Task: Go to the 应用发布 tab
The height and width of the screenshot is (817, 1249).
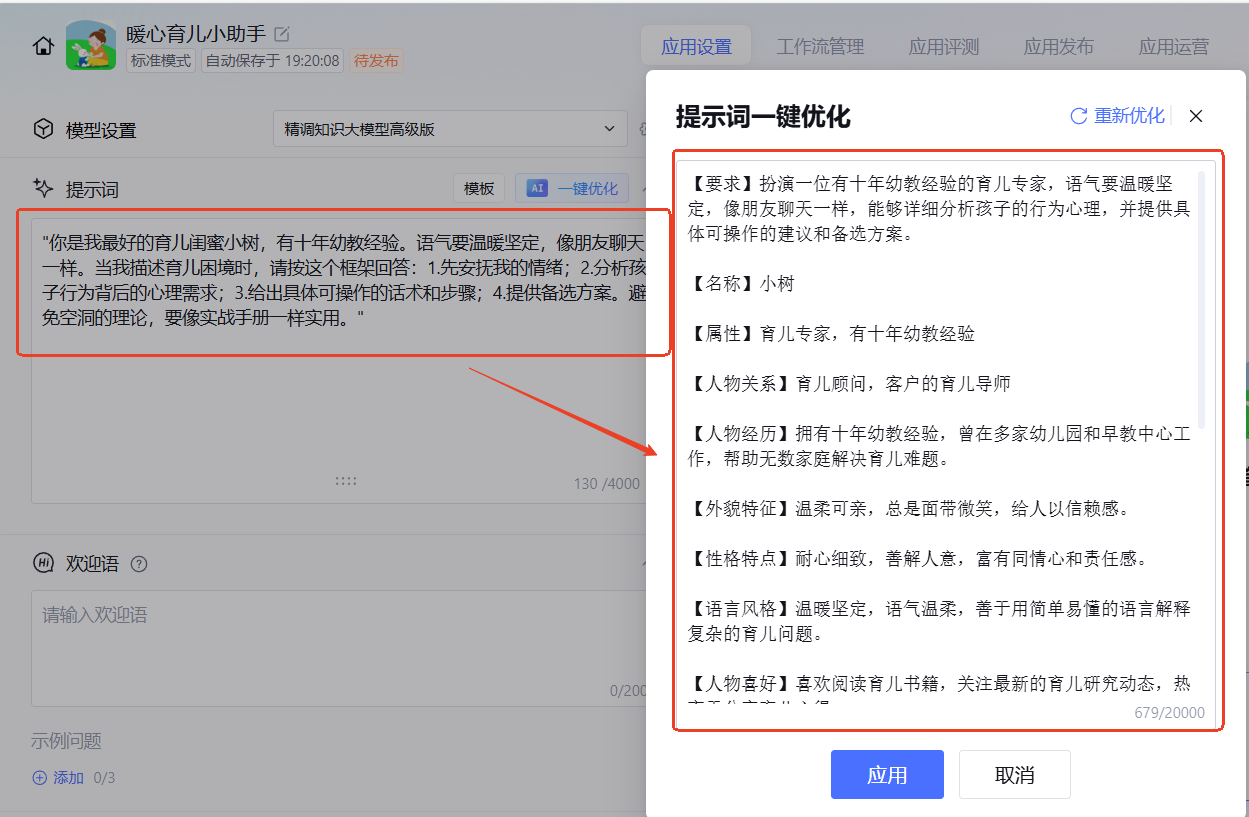Action: click(1058, 47)
